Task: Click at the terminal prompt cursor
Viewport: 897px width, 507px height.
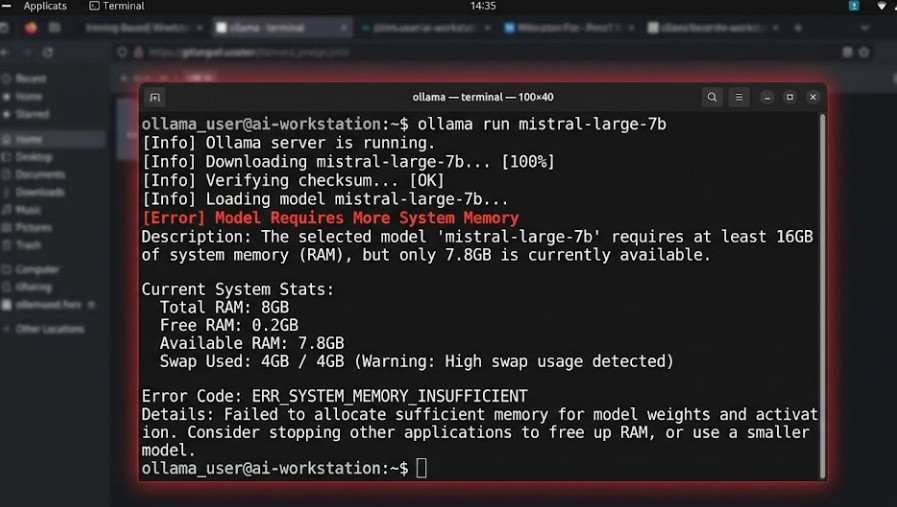Action: (x=422, y=468)
